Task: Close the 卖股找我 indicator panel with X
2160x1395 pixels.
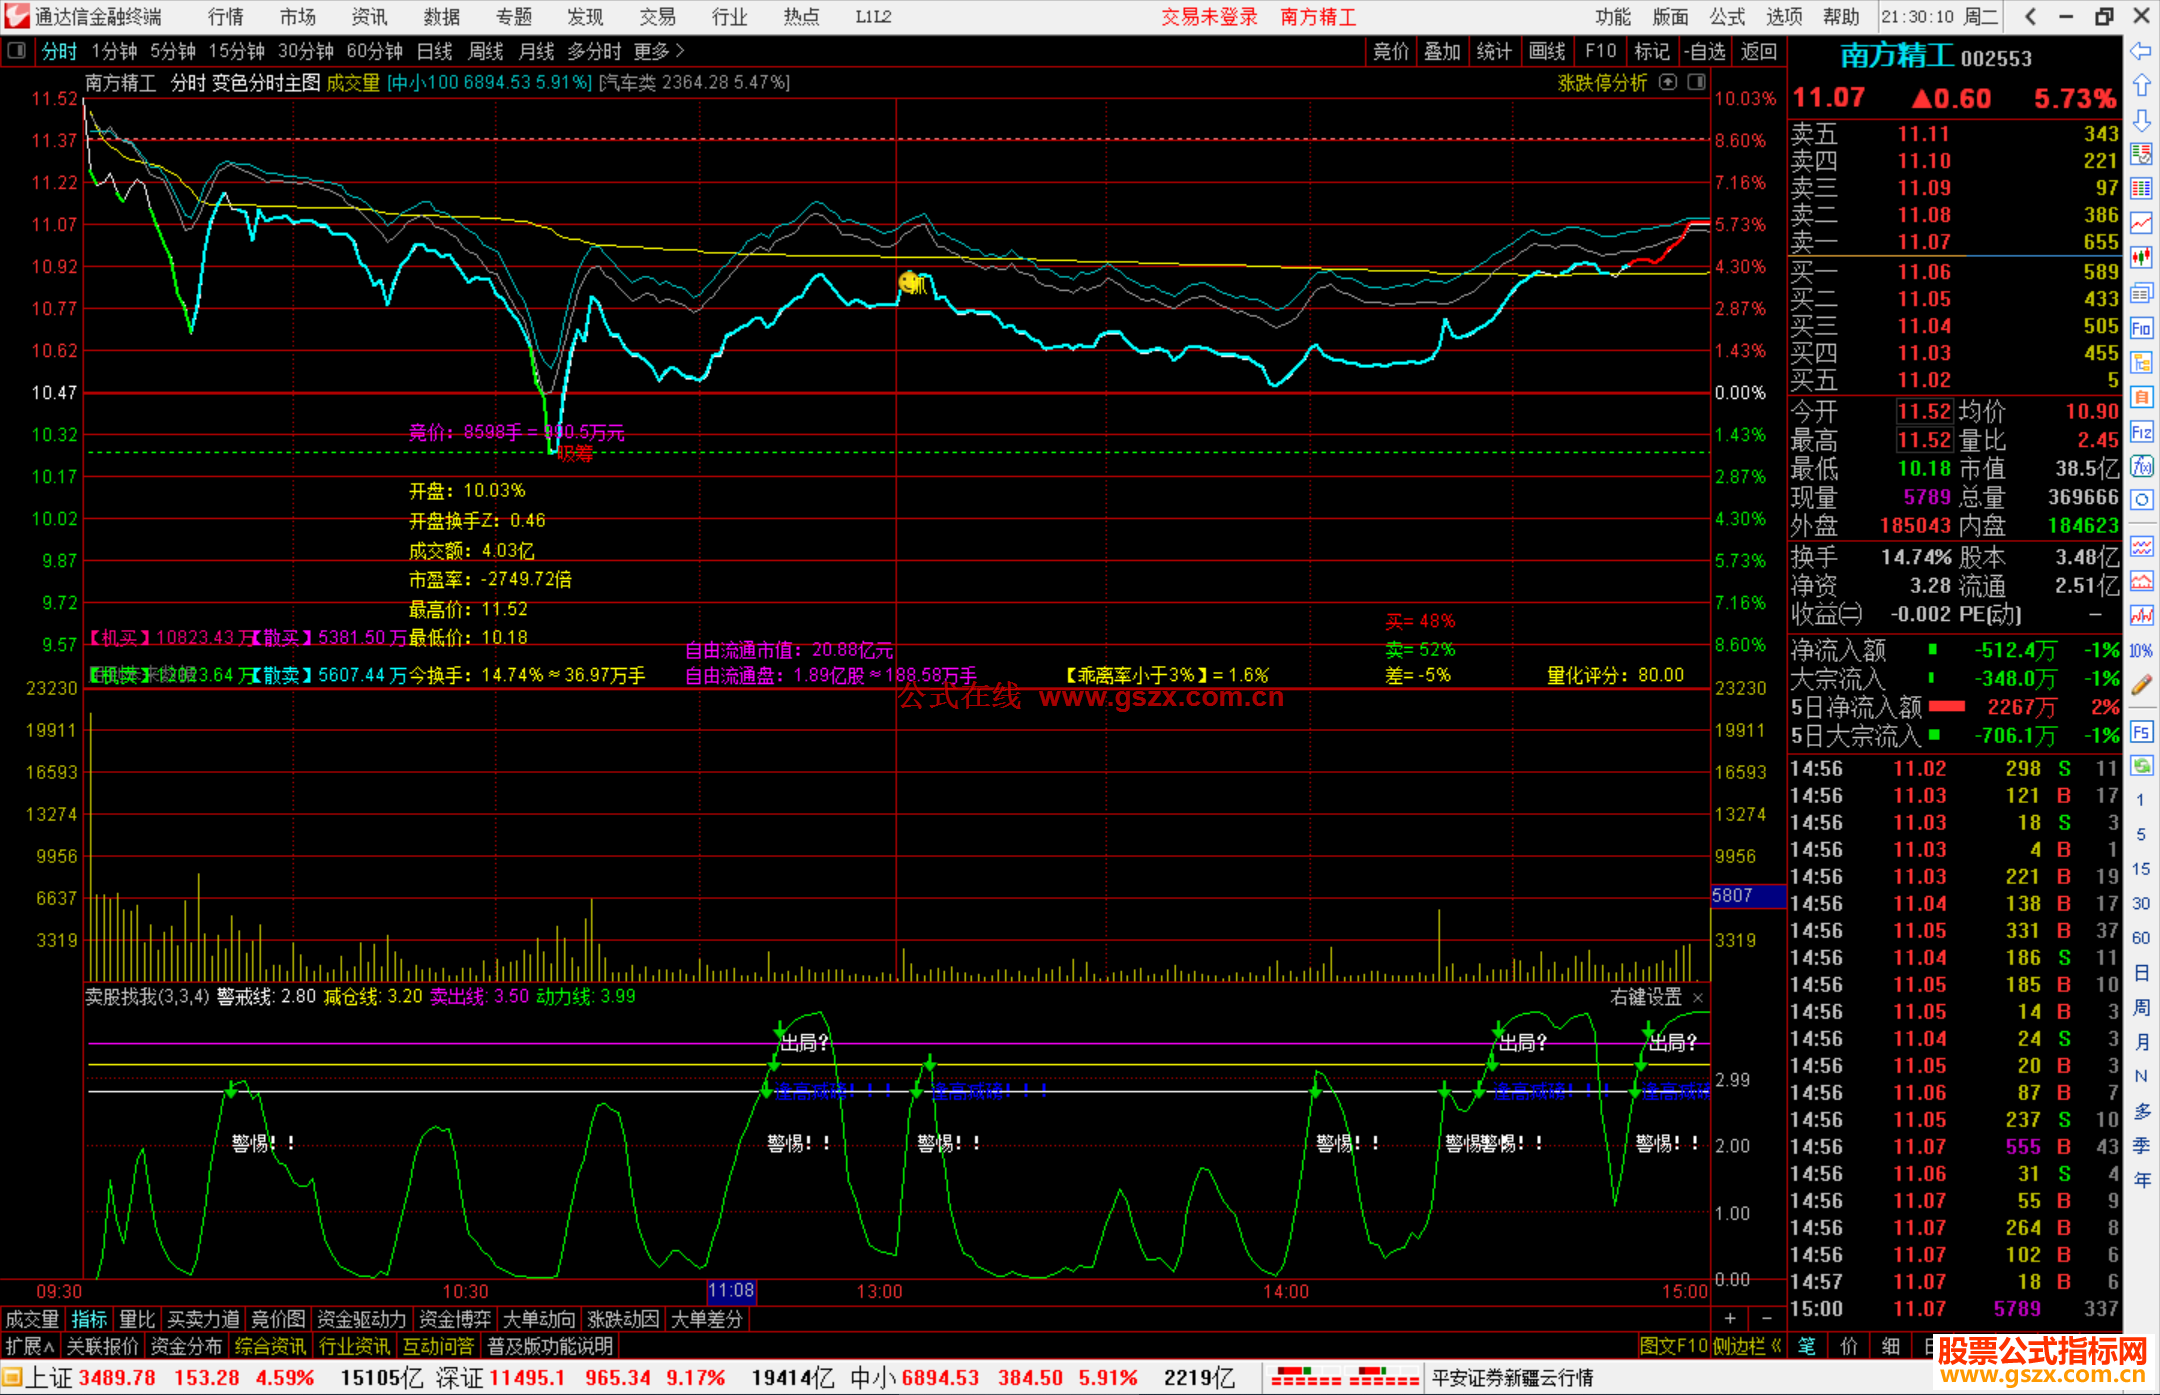Action: point(1698,997)
